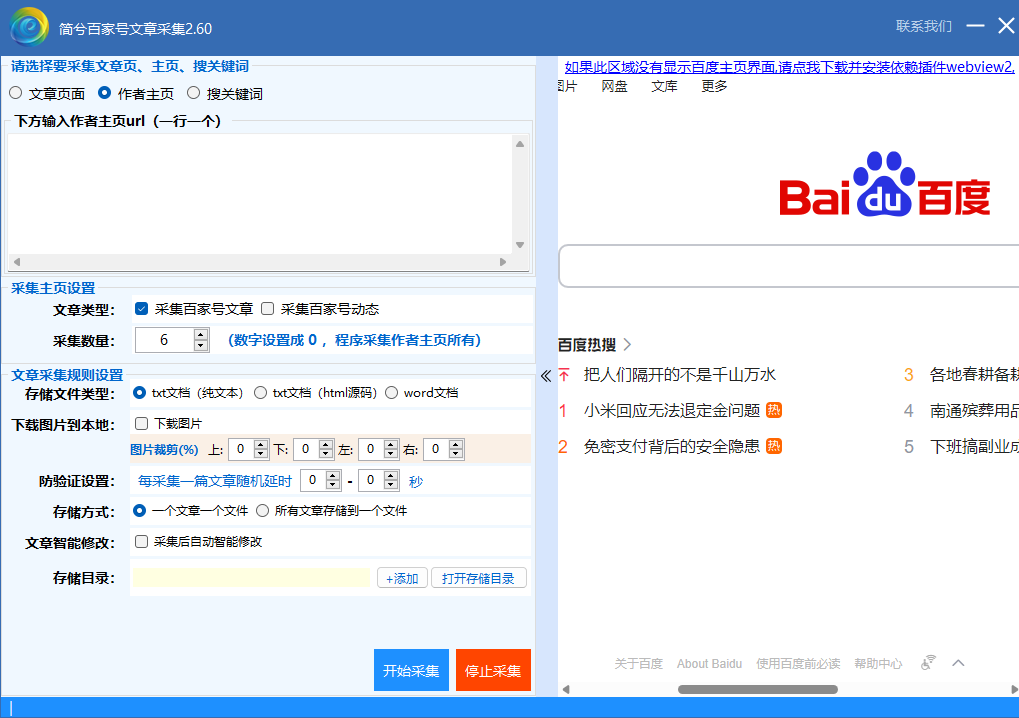
Task: Open the webview2 plugin download link
Action: click(789, 66)
